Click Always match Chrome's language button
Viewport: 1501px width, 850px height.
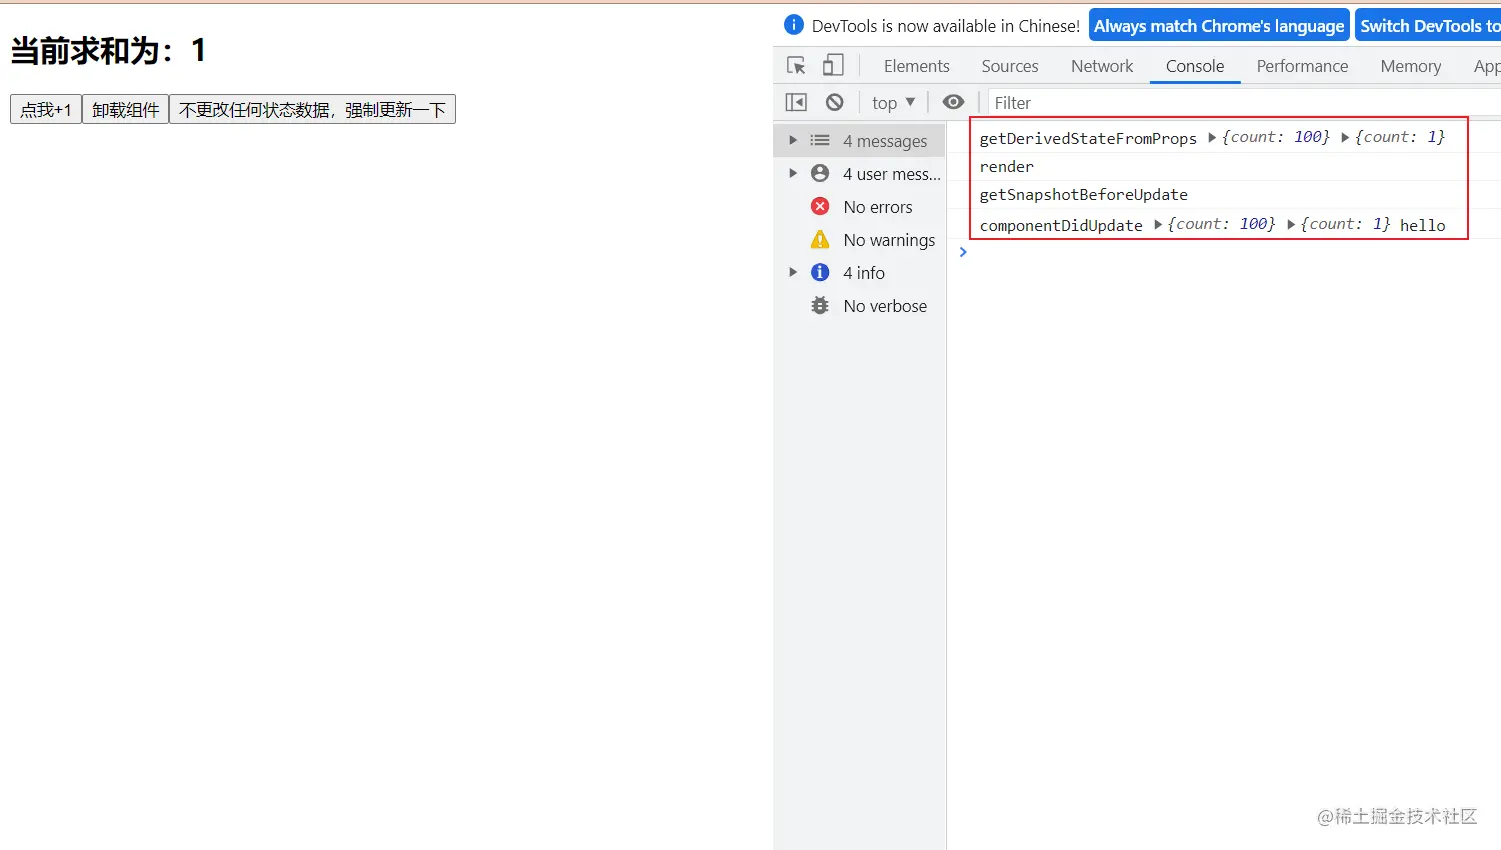point(1219,26)
